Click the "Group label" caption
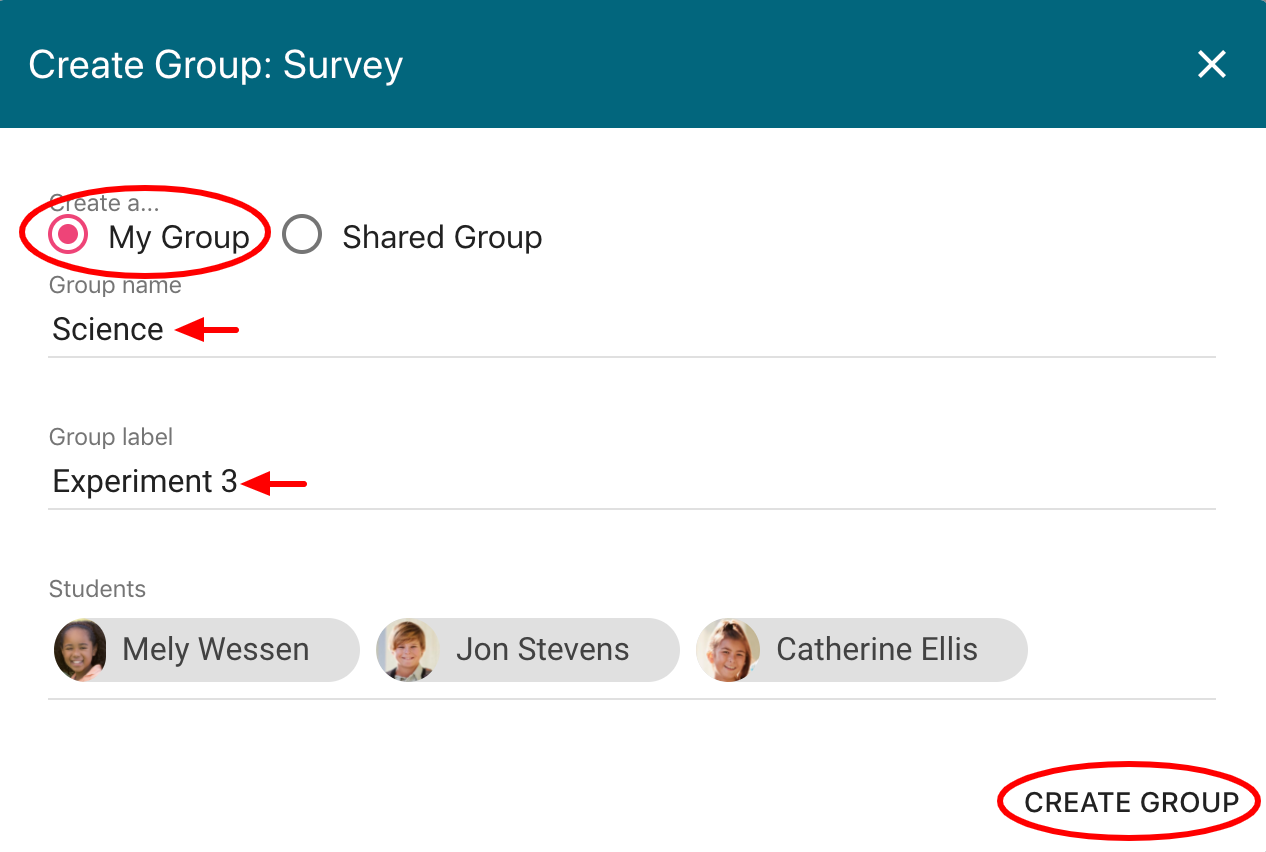 coord(111,437)
